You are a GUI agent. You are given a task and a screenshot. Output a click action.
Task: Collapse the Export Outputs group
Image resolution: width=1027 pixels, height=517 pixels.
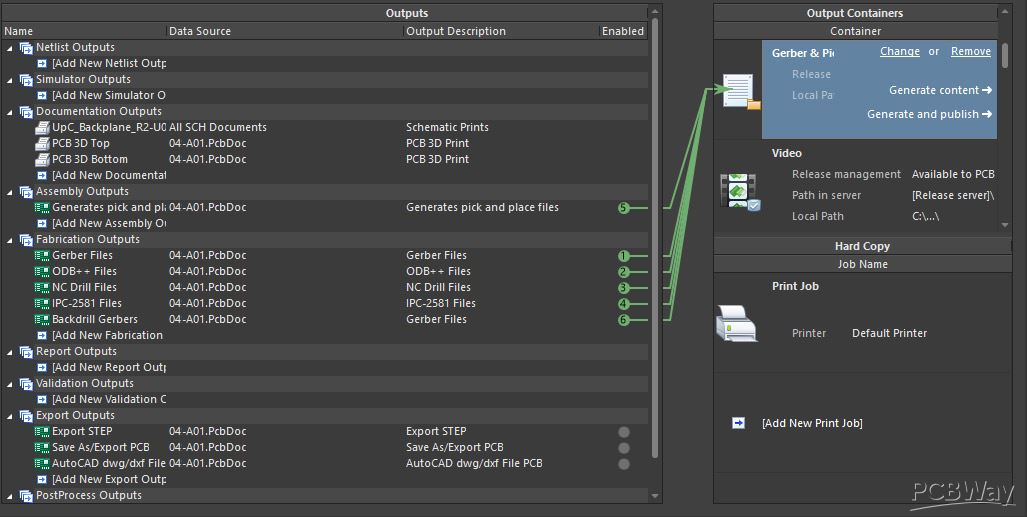click(x=10, y=416)
